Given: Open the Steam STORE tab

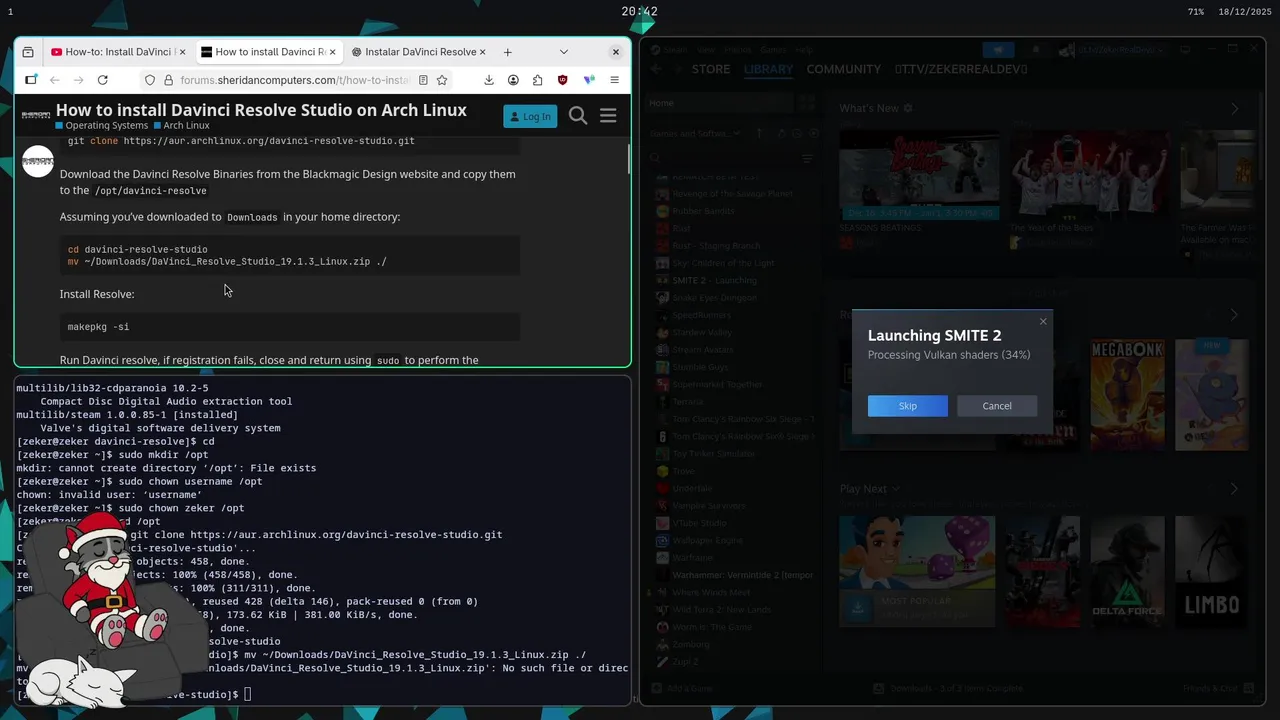Looking at the screenshot, I should pyautogui.click(x=711, y=69).
